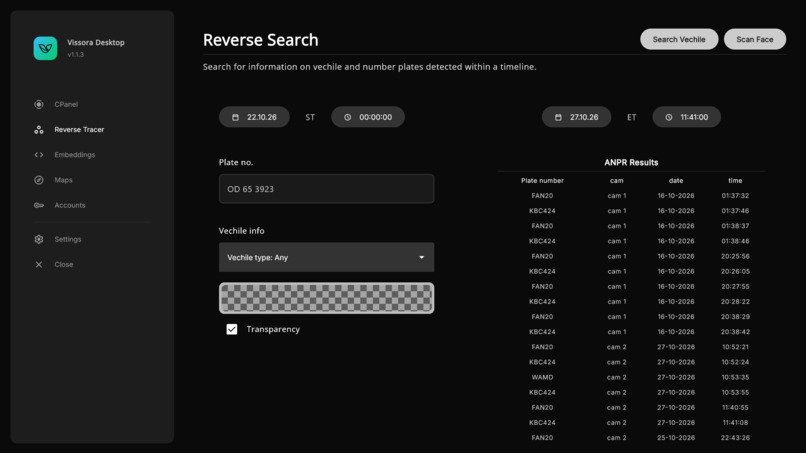Select the KBC424 row at 01:38:46
Viewport: 806px width, 453px height.
click(x=631, y=241)
